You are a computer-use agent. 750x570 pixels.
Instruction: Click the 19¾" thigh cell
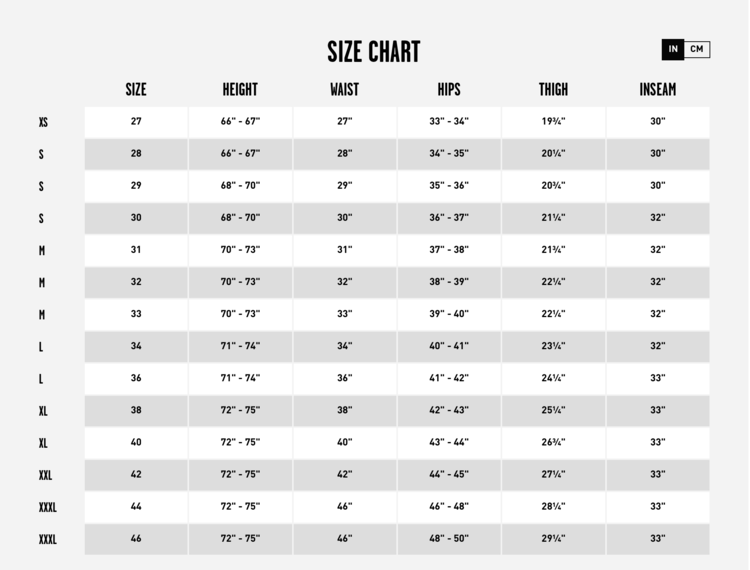click(x=553, y=122)
